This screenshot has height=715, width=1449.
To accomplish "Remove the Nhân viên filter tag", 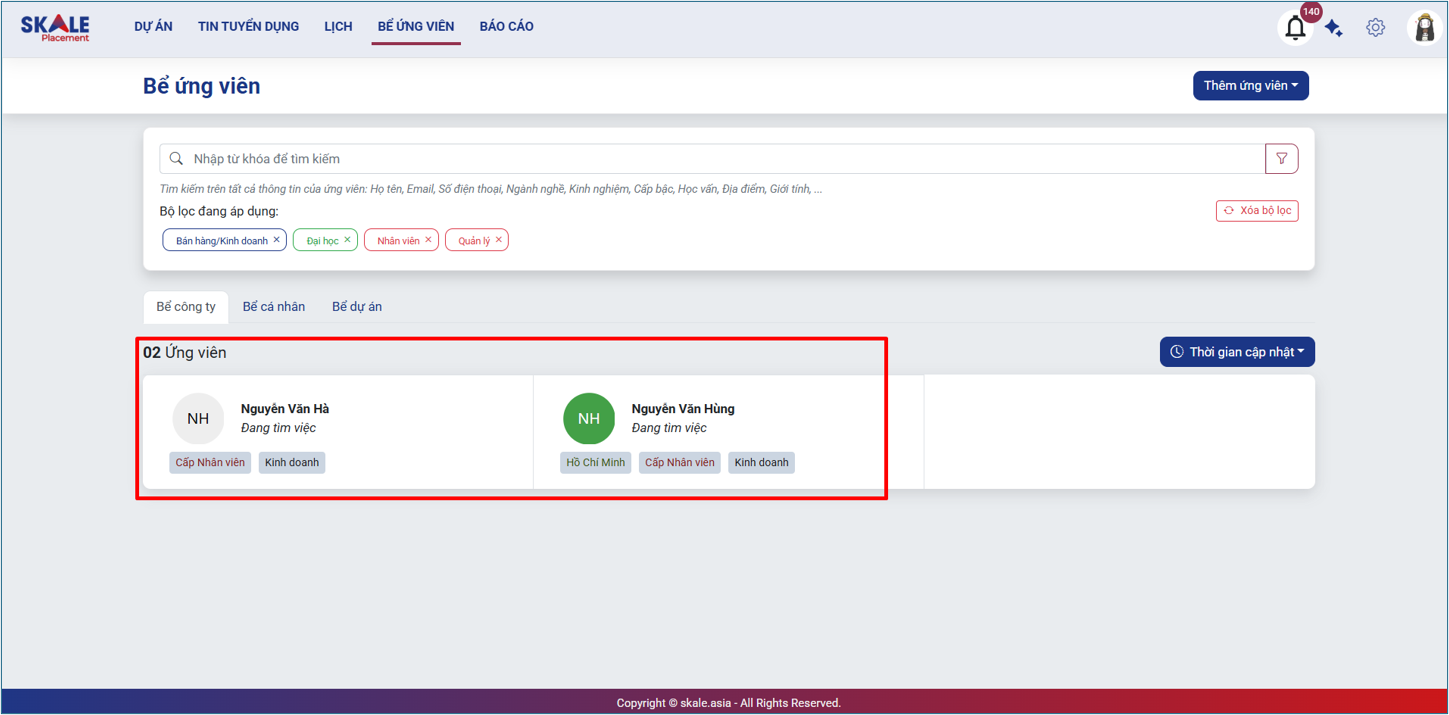I will coord(429,240).
